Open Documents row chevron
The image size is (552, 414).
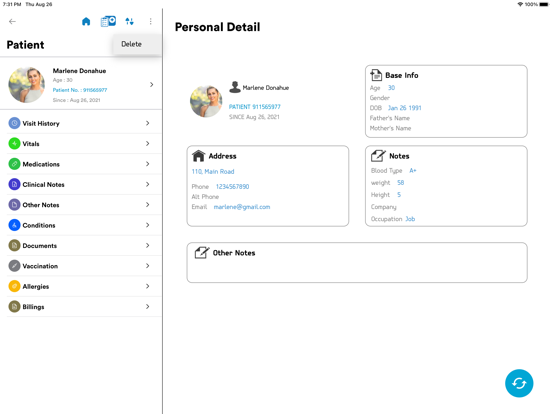click(148, 246)
